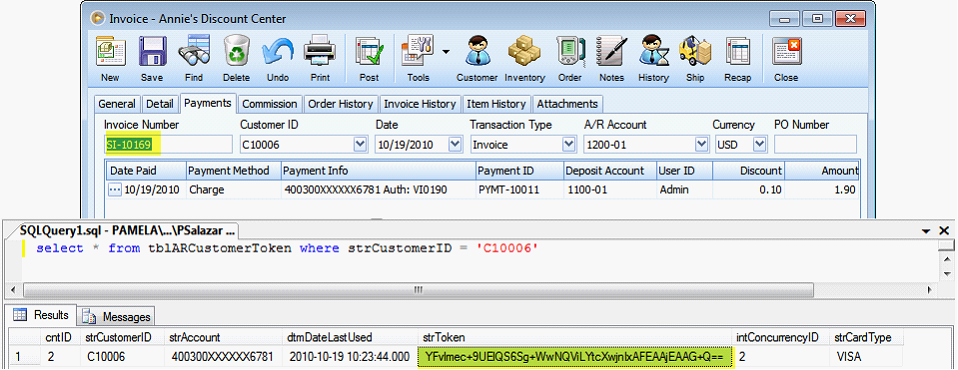Open the query tab list dropdown arrow
The height and width of the screenshot is (370, 958).
pos(927,231)
